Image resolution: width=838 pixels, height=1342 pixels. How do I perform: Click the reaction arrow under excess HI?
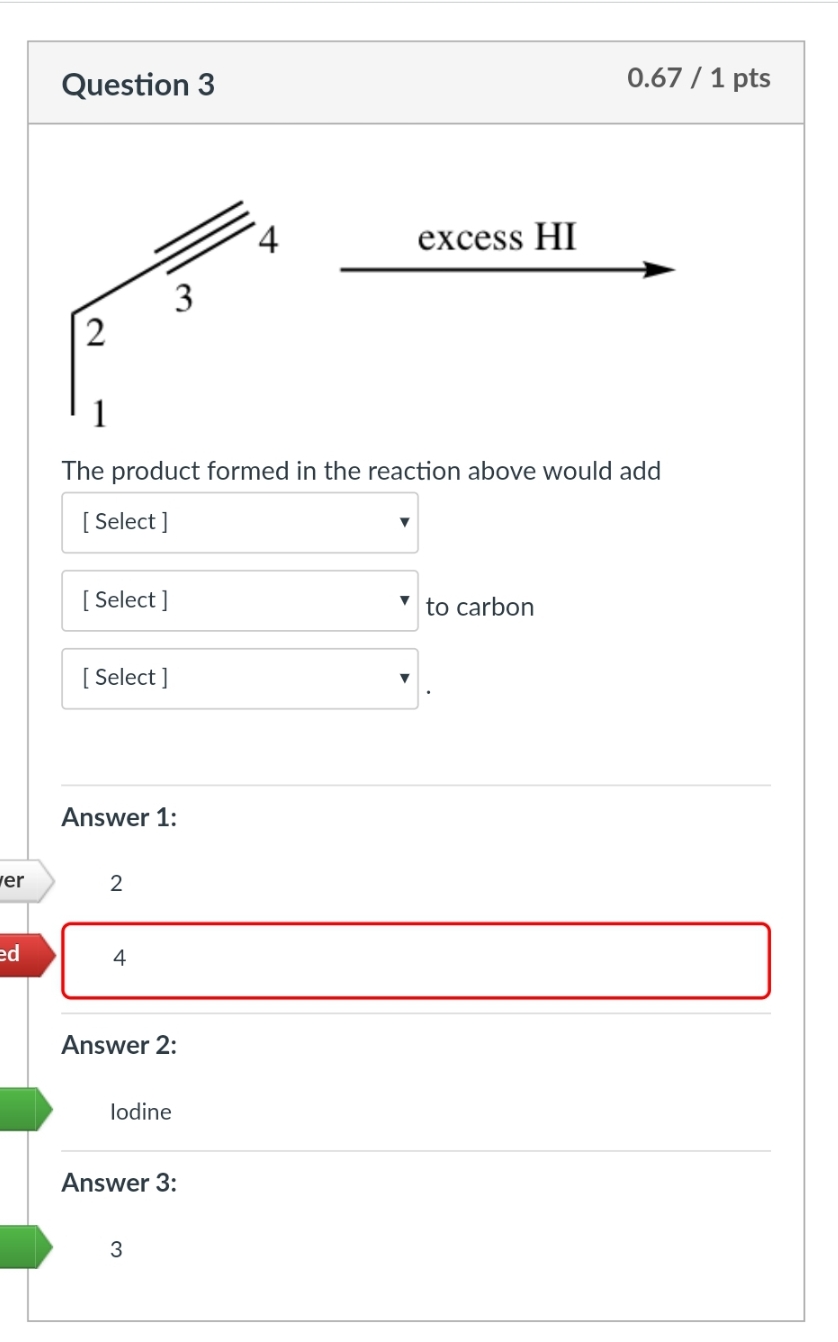pos(507,270)
